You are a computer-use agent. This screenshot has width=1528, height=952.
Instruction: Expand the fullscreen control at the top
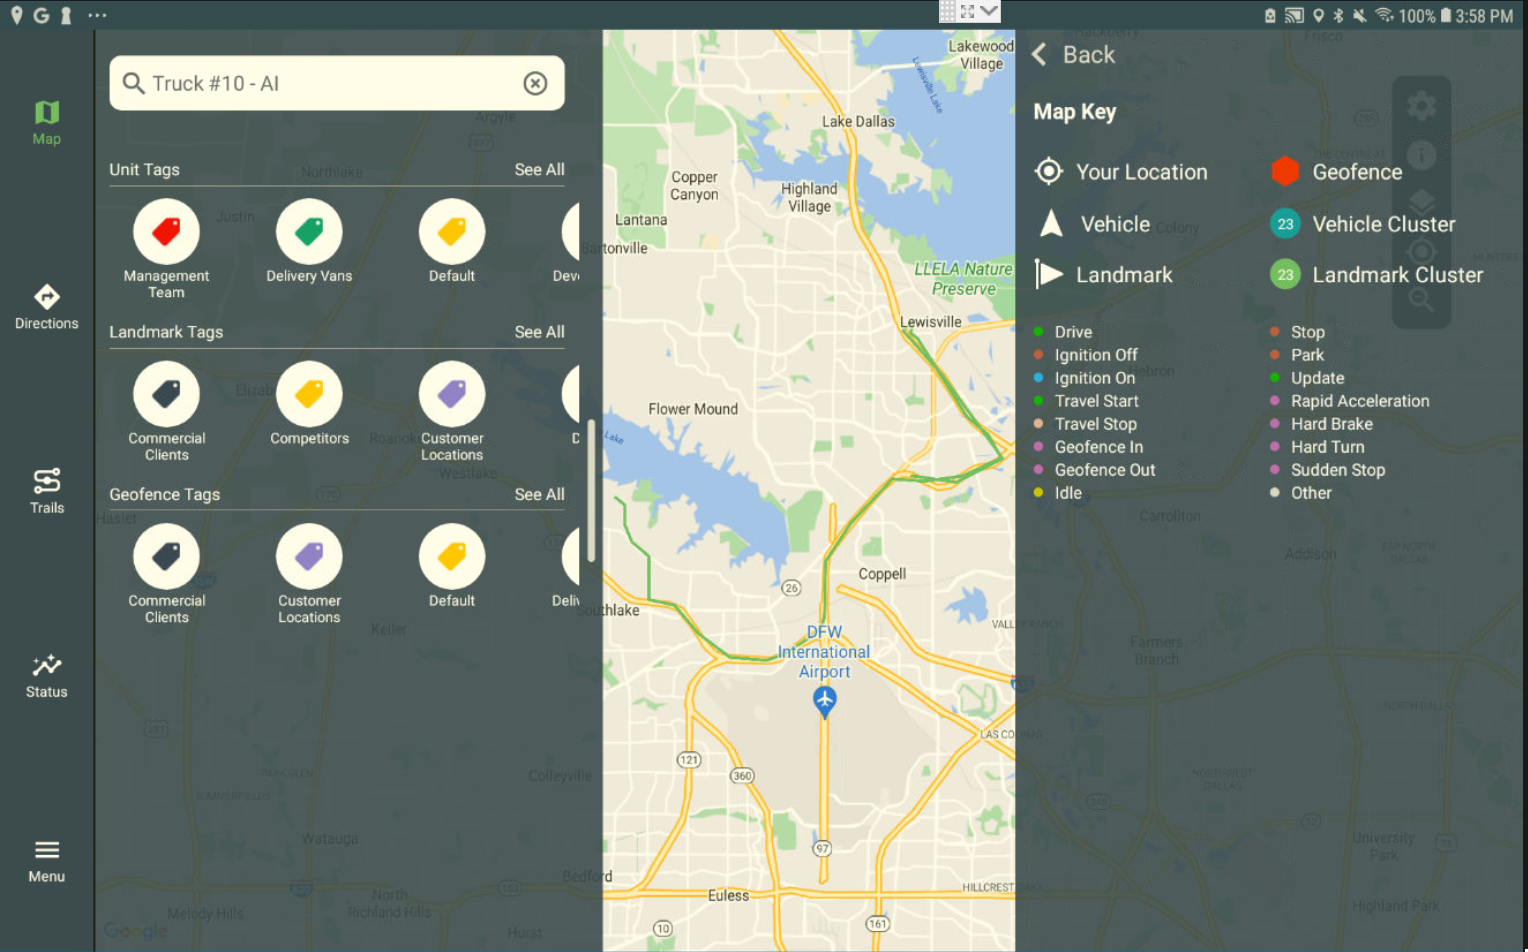(967, 11)
